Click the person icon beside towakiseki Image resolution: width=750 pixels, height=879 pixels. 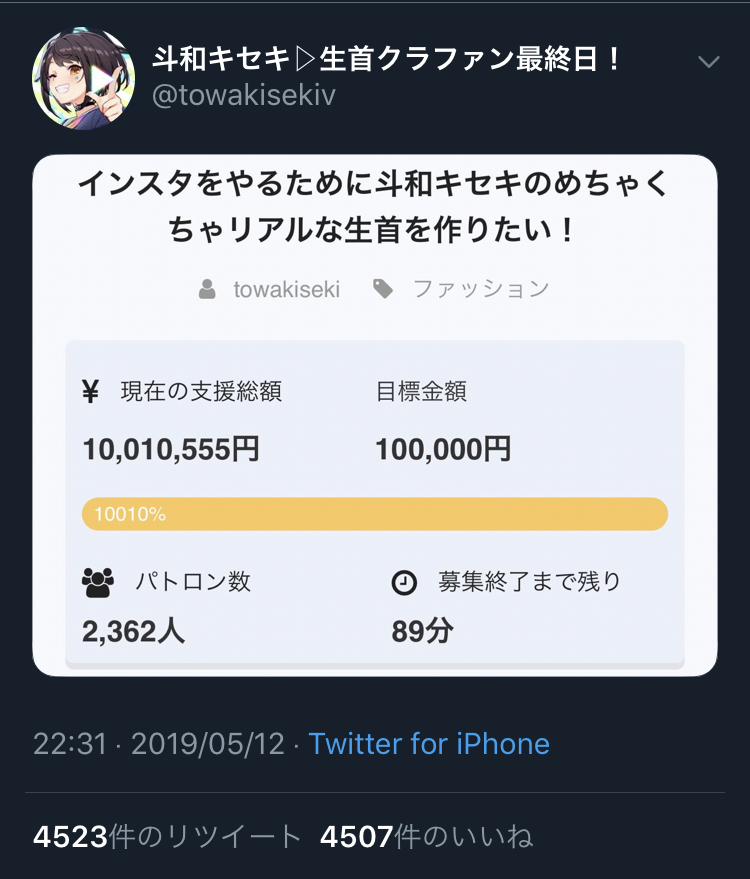point(207,290)
